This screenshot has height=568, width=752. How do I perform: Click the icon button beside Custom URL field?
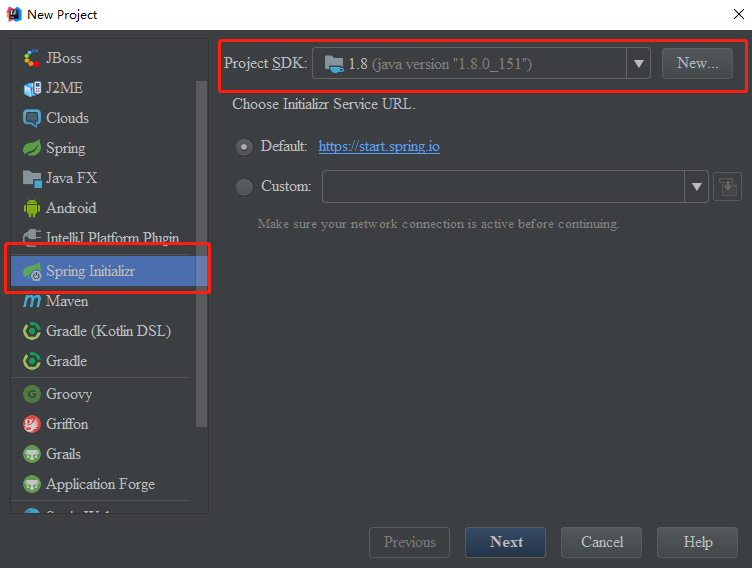[727, 187]
